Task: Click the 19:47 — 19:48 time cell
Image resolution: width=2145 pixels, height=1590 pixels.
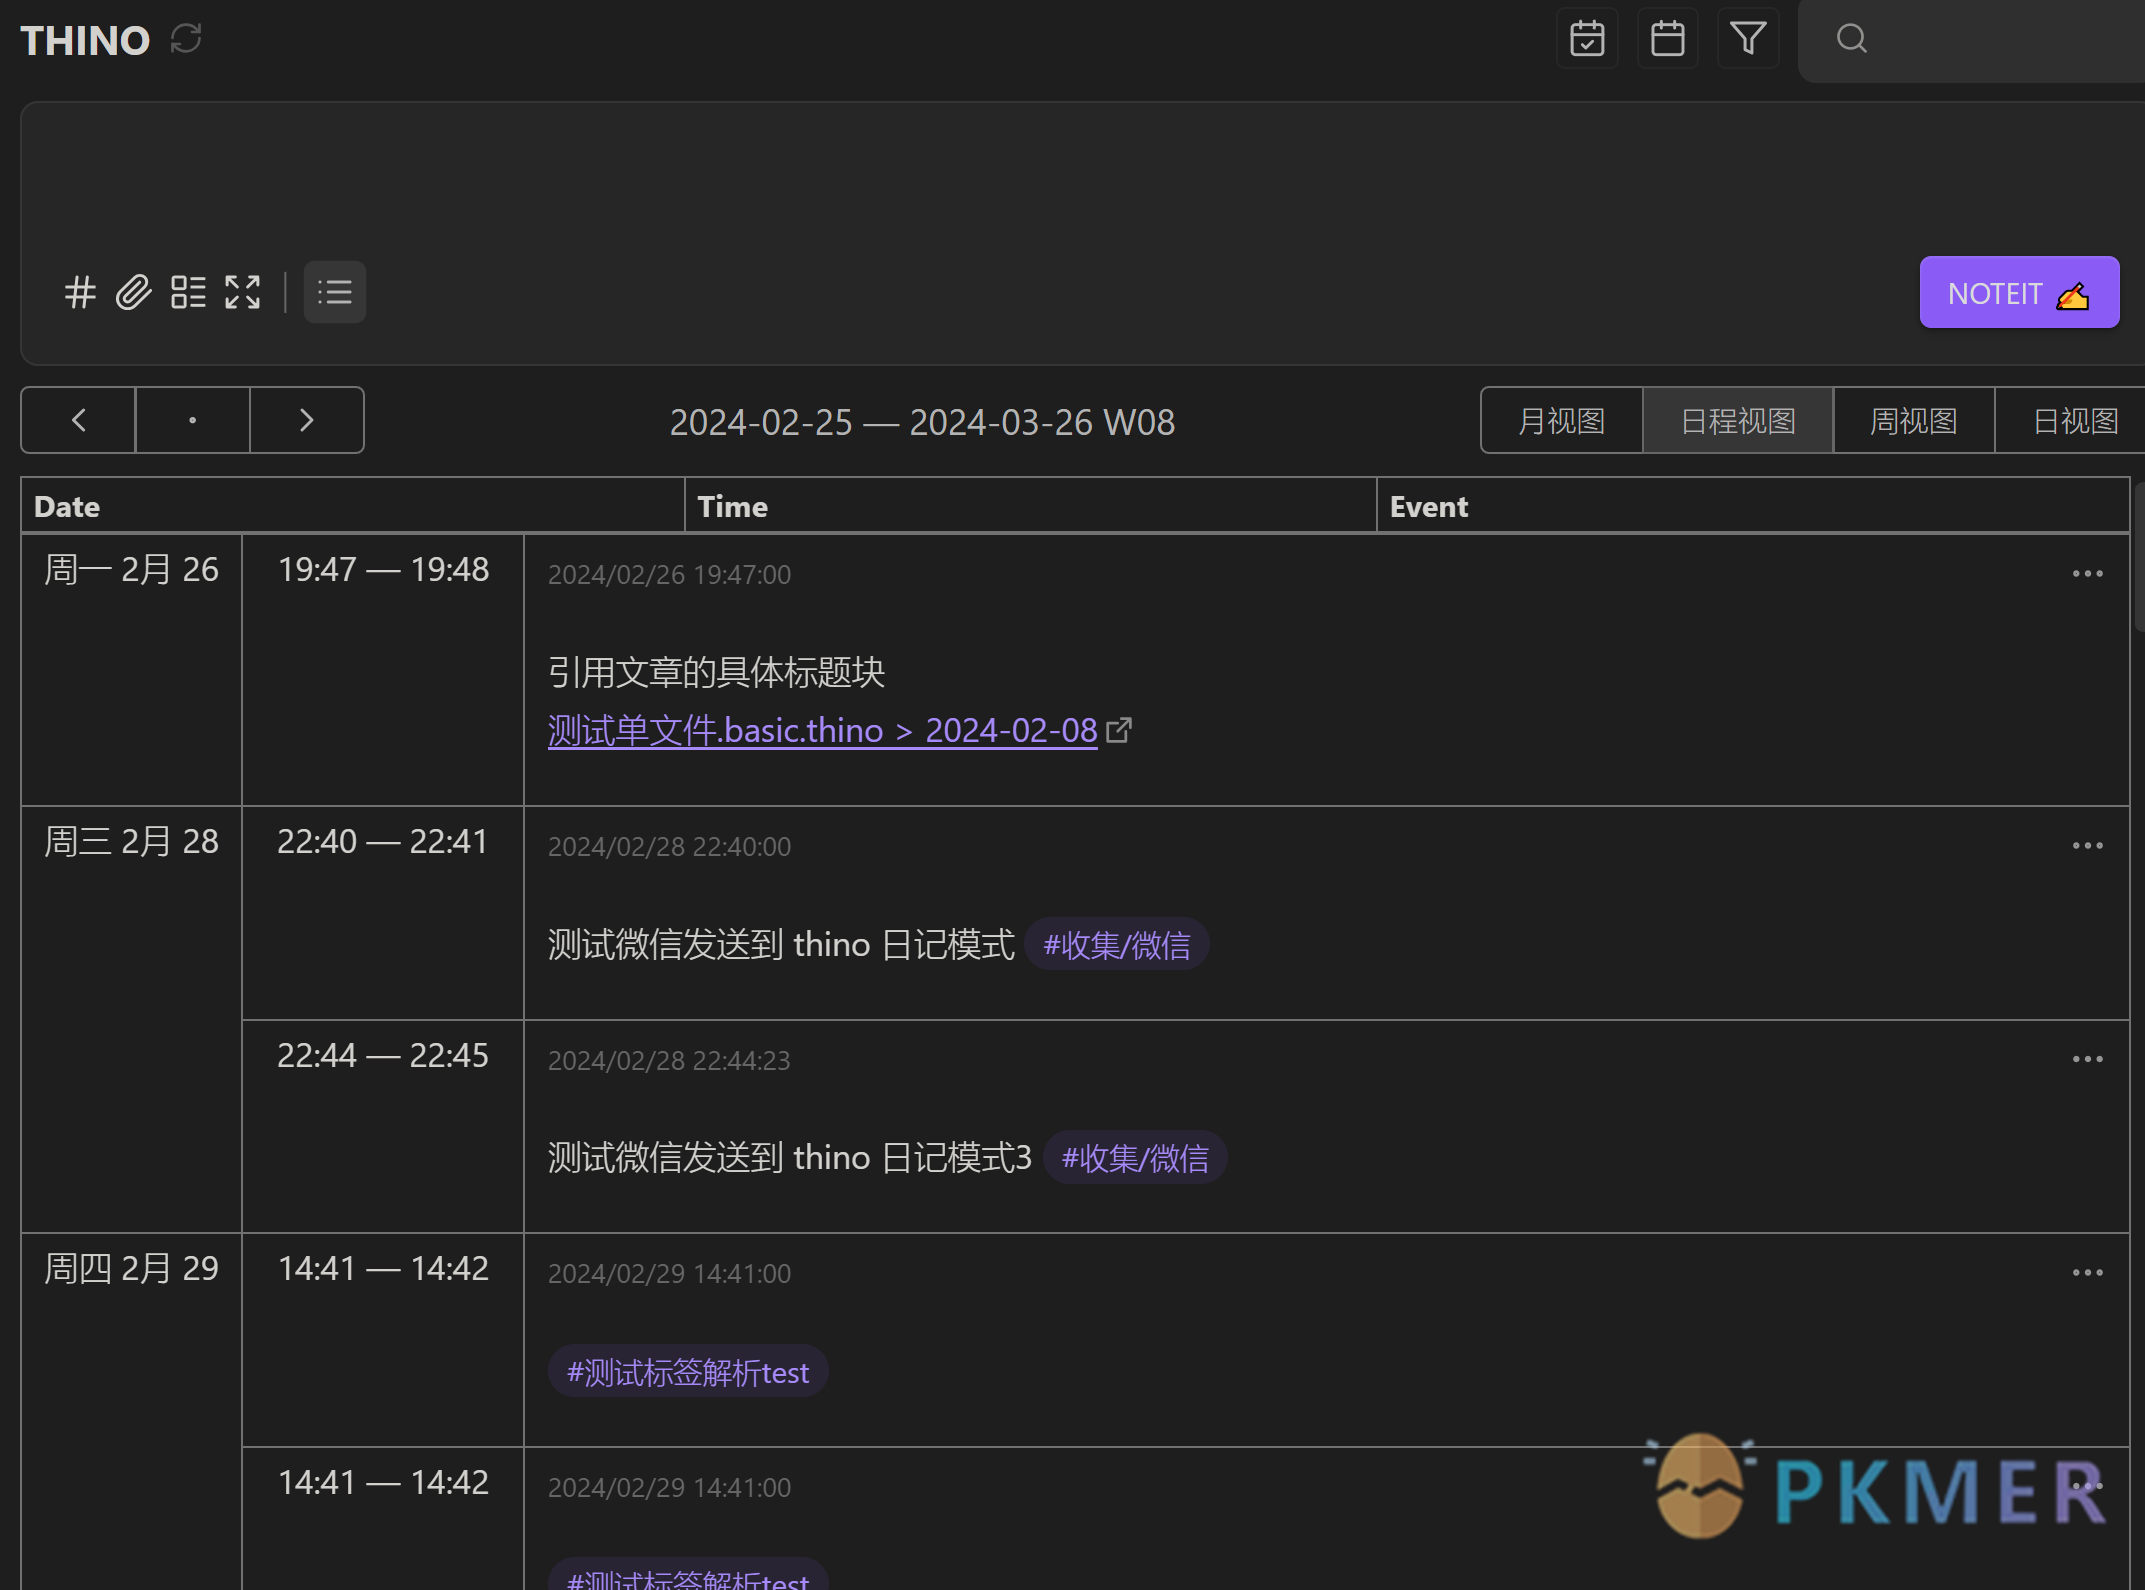Action: pos(383,670)
